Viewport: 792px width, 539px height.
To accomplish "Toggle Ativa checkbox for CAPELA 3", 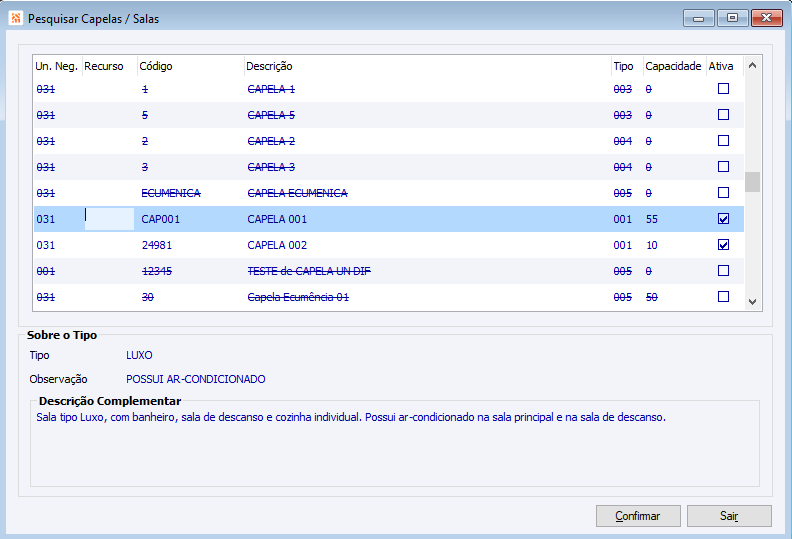I will click(x=723, y=167).
